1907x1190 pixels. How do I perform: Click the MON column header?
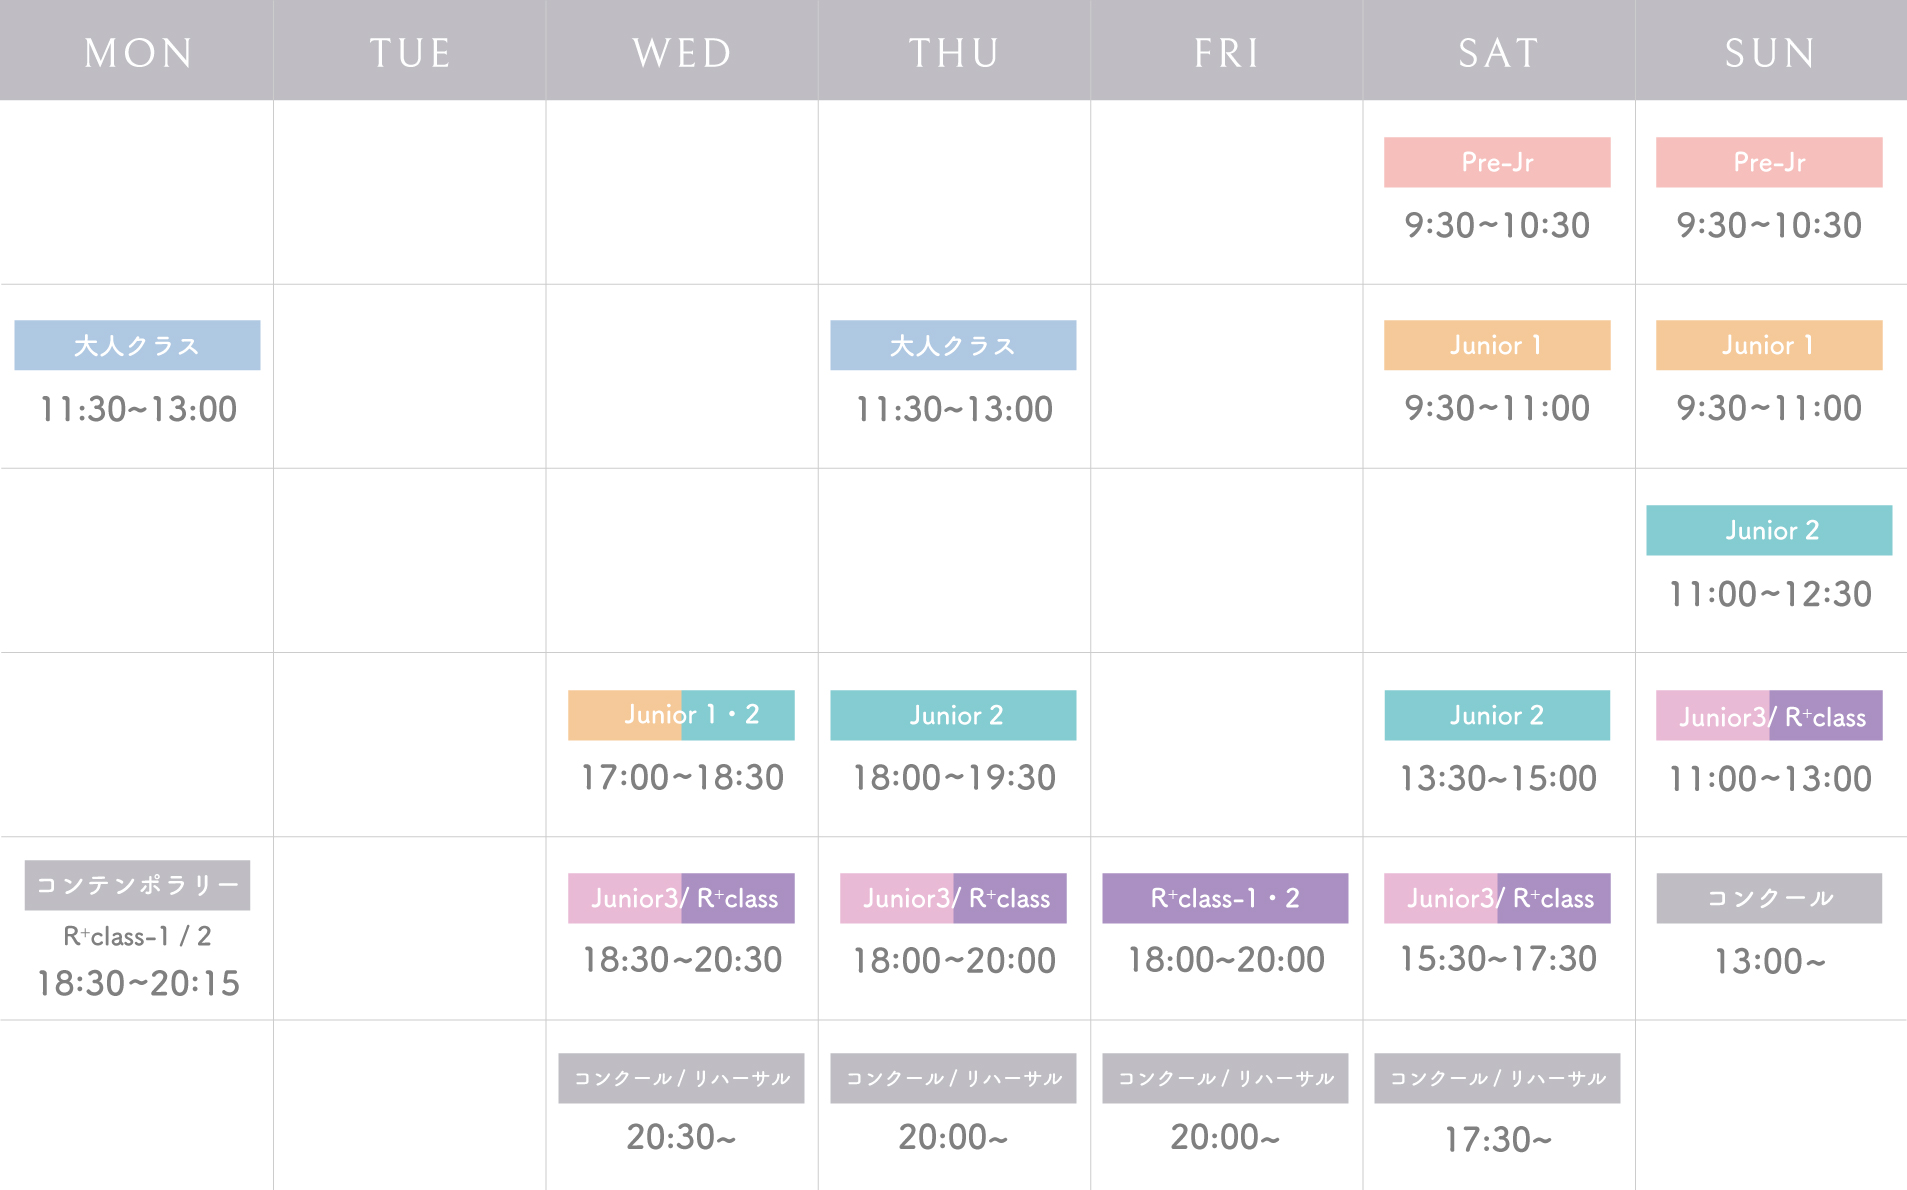[x=137, y=52]
